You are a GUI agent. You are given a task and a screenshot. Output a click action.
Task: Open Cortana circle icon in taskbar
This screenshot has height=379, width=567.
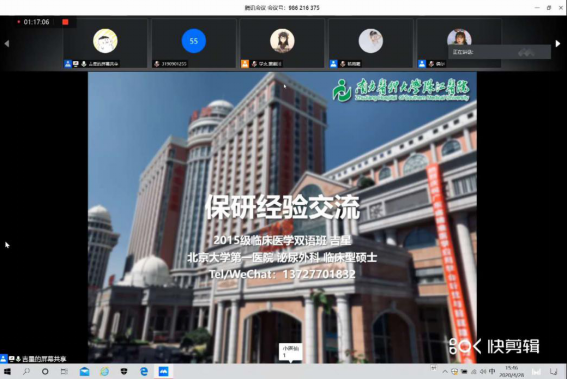coord(45,371)
